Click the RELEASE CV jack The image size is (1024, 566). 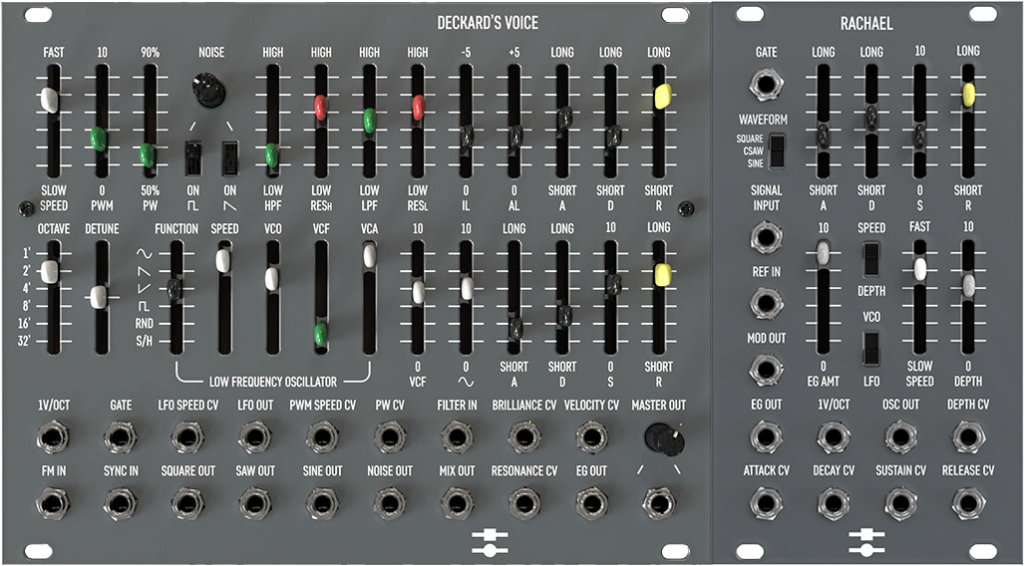click(x=968, y=503)
